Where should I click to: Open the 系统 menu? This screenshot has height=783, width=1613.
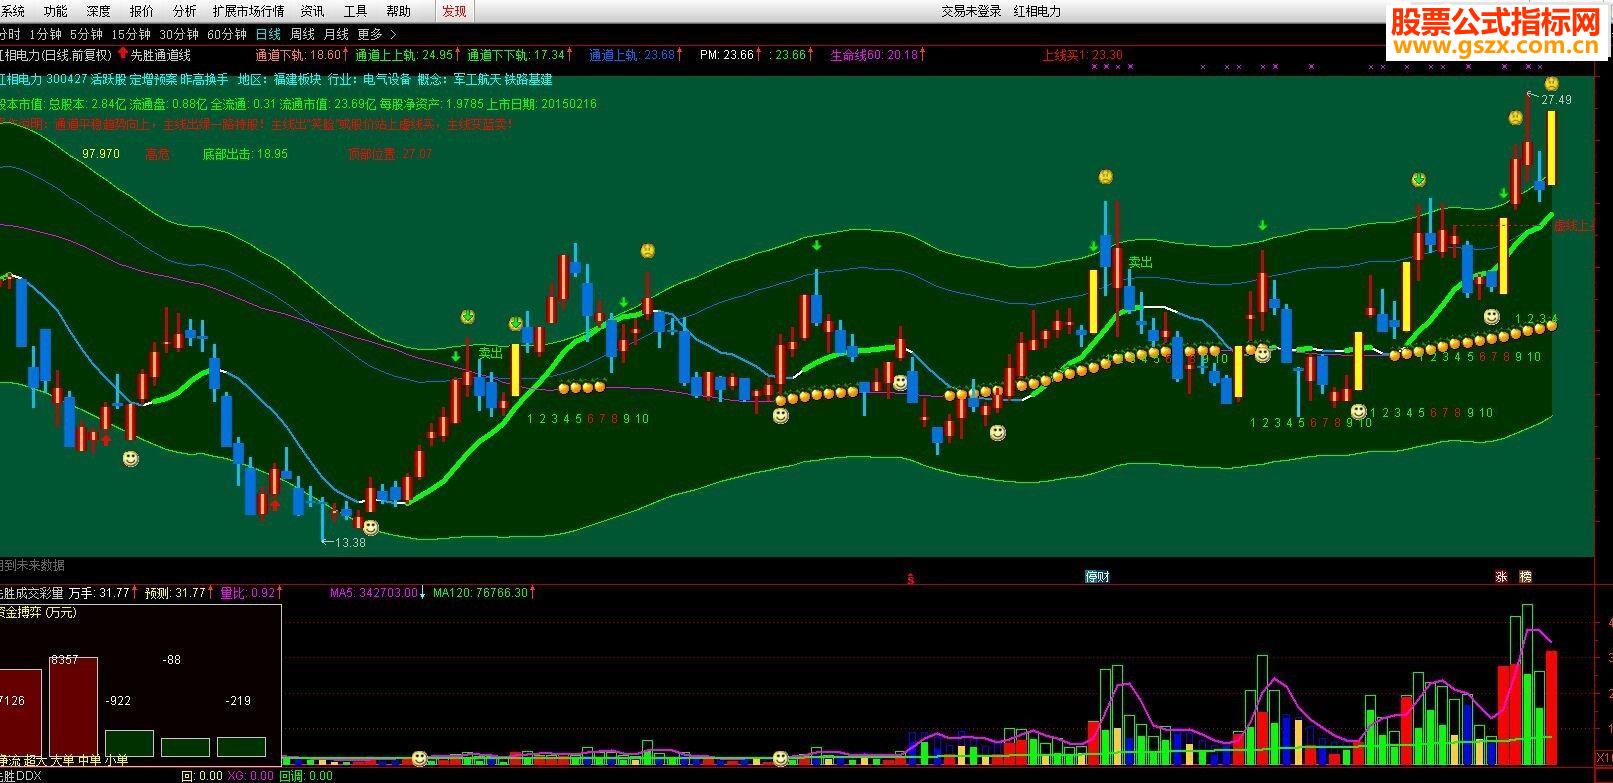pyautogui.click(x=12, y=11)
